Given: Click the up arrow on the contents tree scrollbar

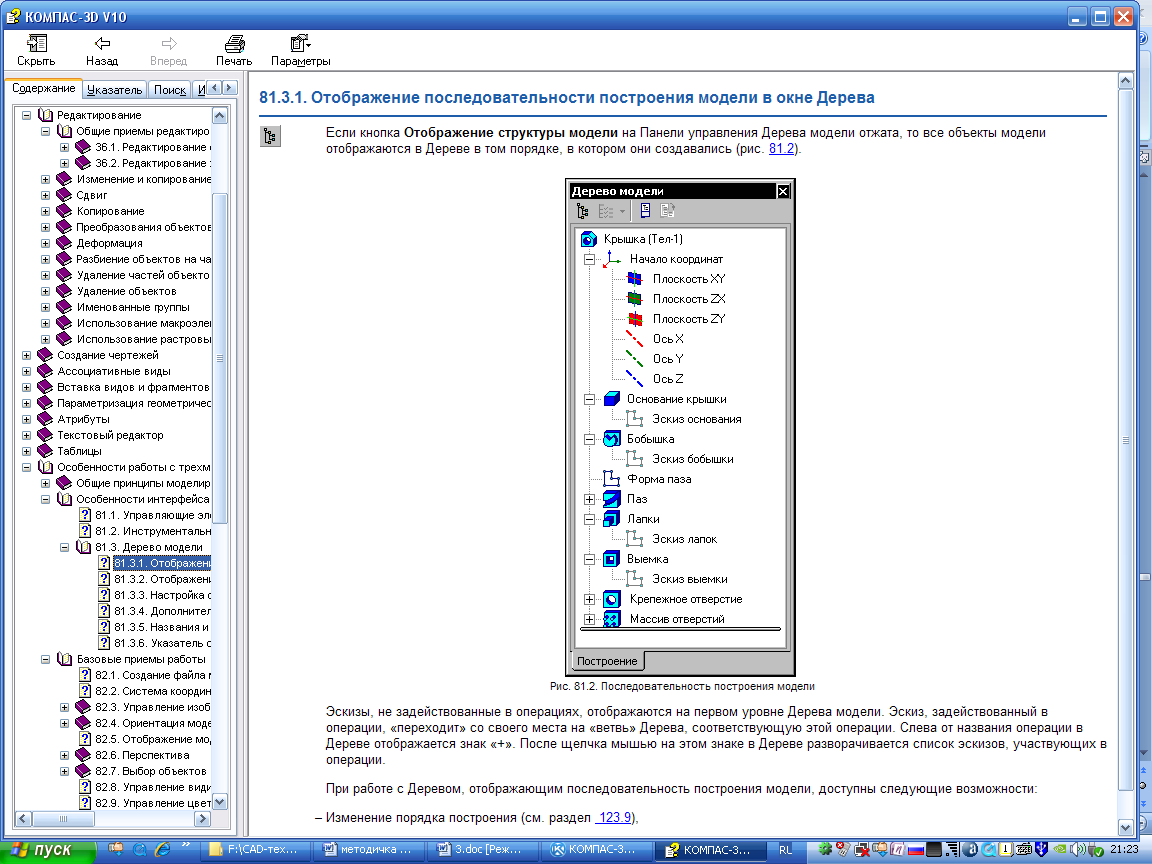Looking at the screenshot, I should coord(220,115).
